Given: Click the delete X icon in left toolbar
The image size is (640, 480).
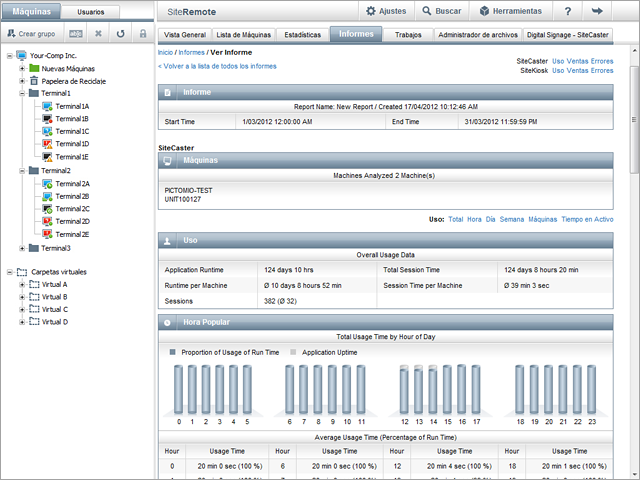Looking at the screenshot, I should [x=98, y=33].
